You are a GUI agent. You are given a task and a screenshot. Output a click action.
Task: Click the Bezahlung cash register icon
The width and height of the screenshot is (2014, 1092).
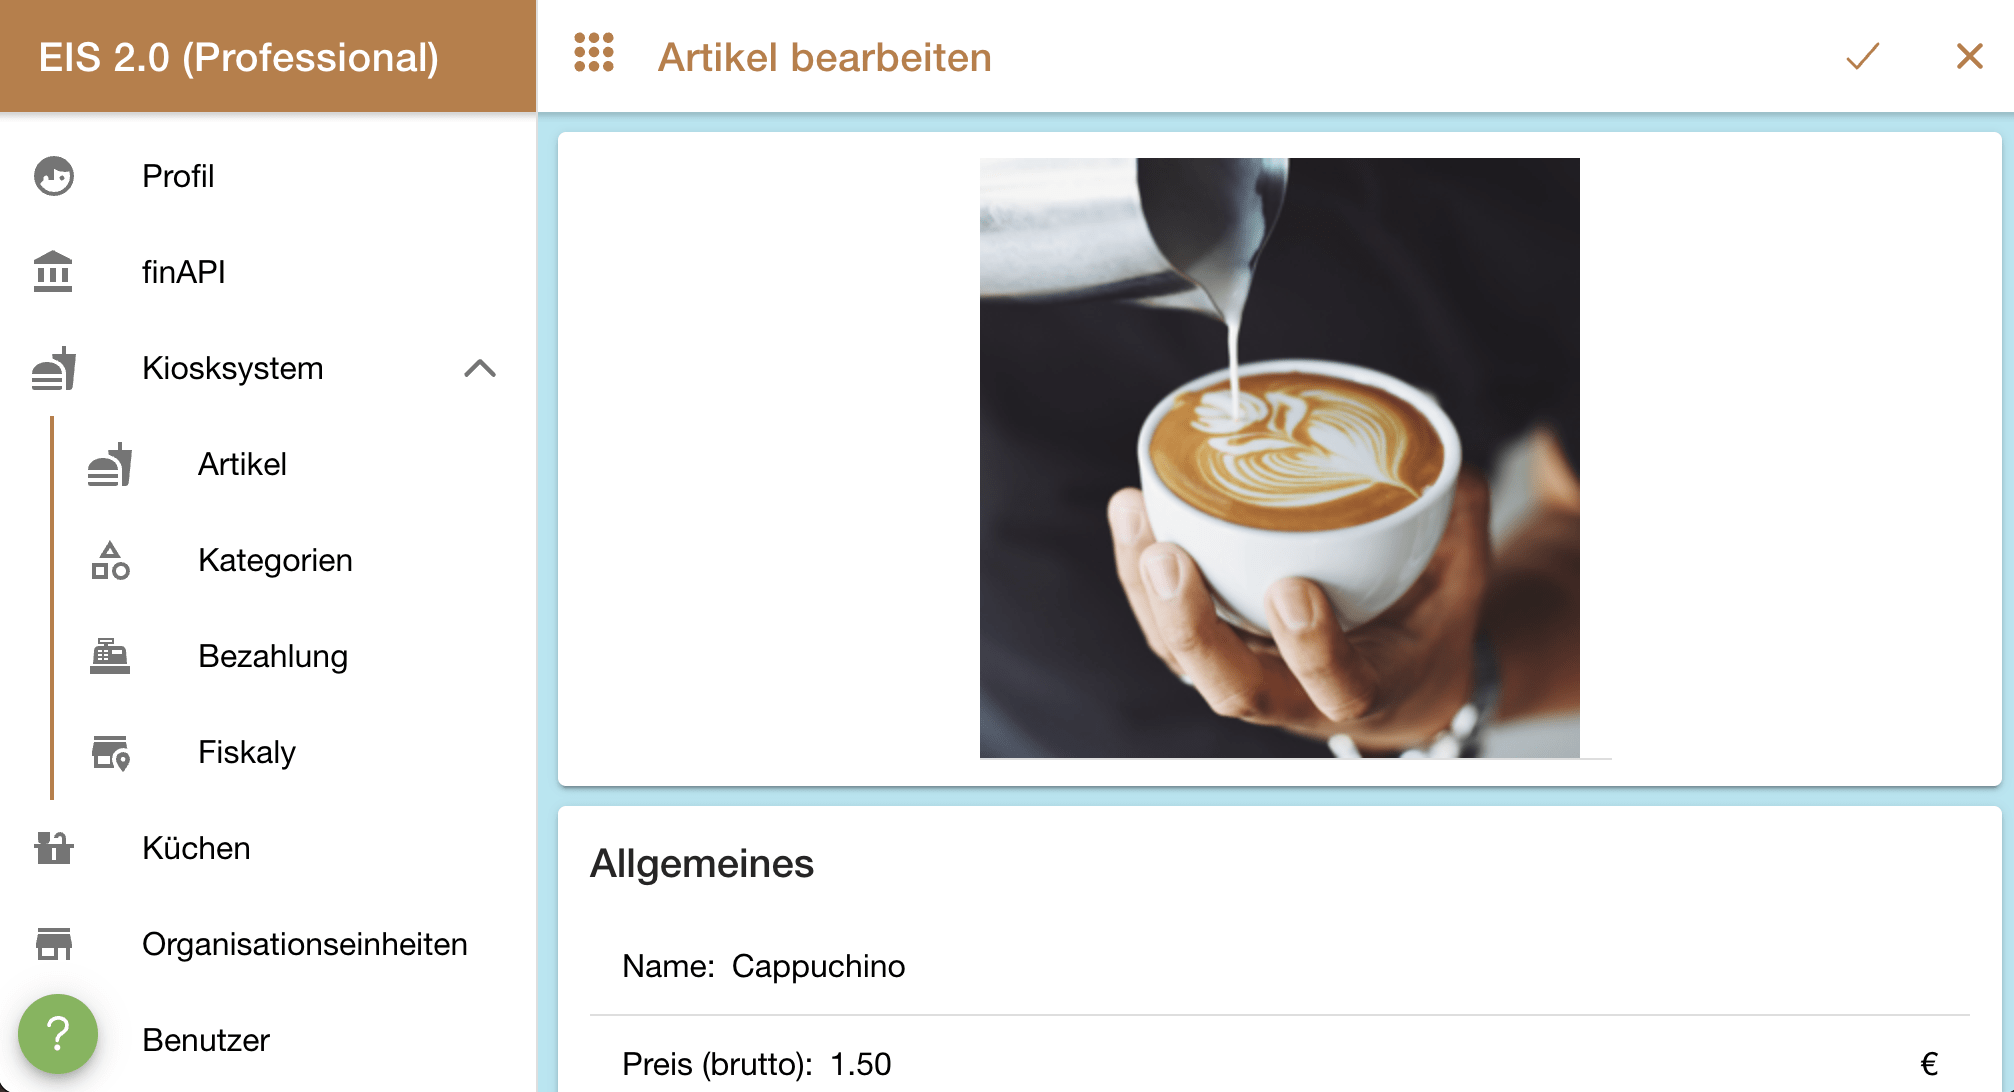pos(110,656)
